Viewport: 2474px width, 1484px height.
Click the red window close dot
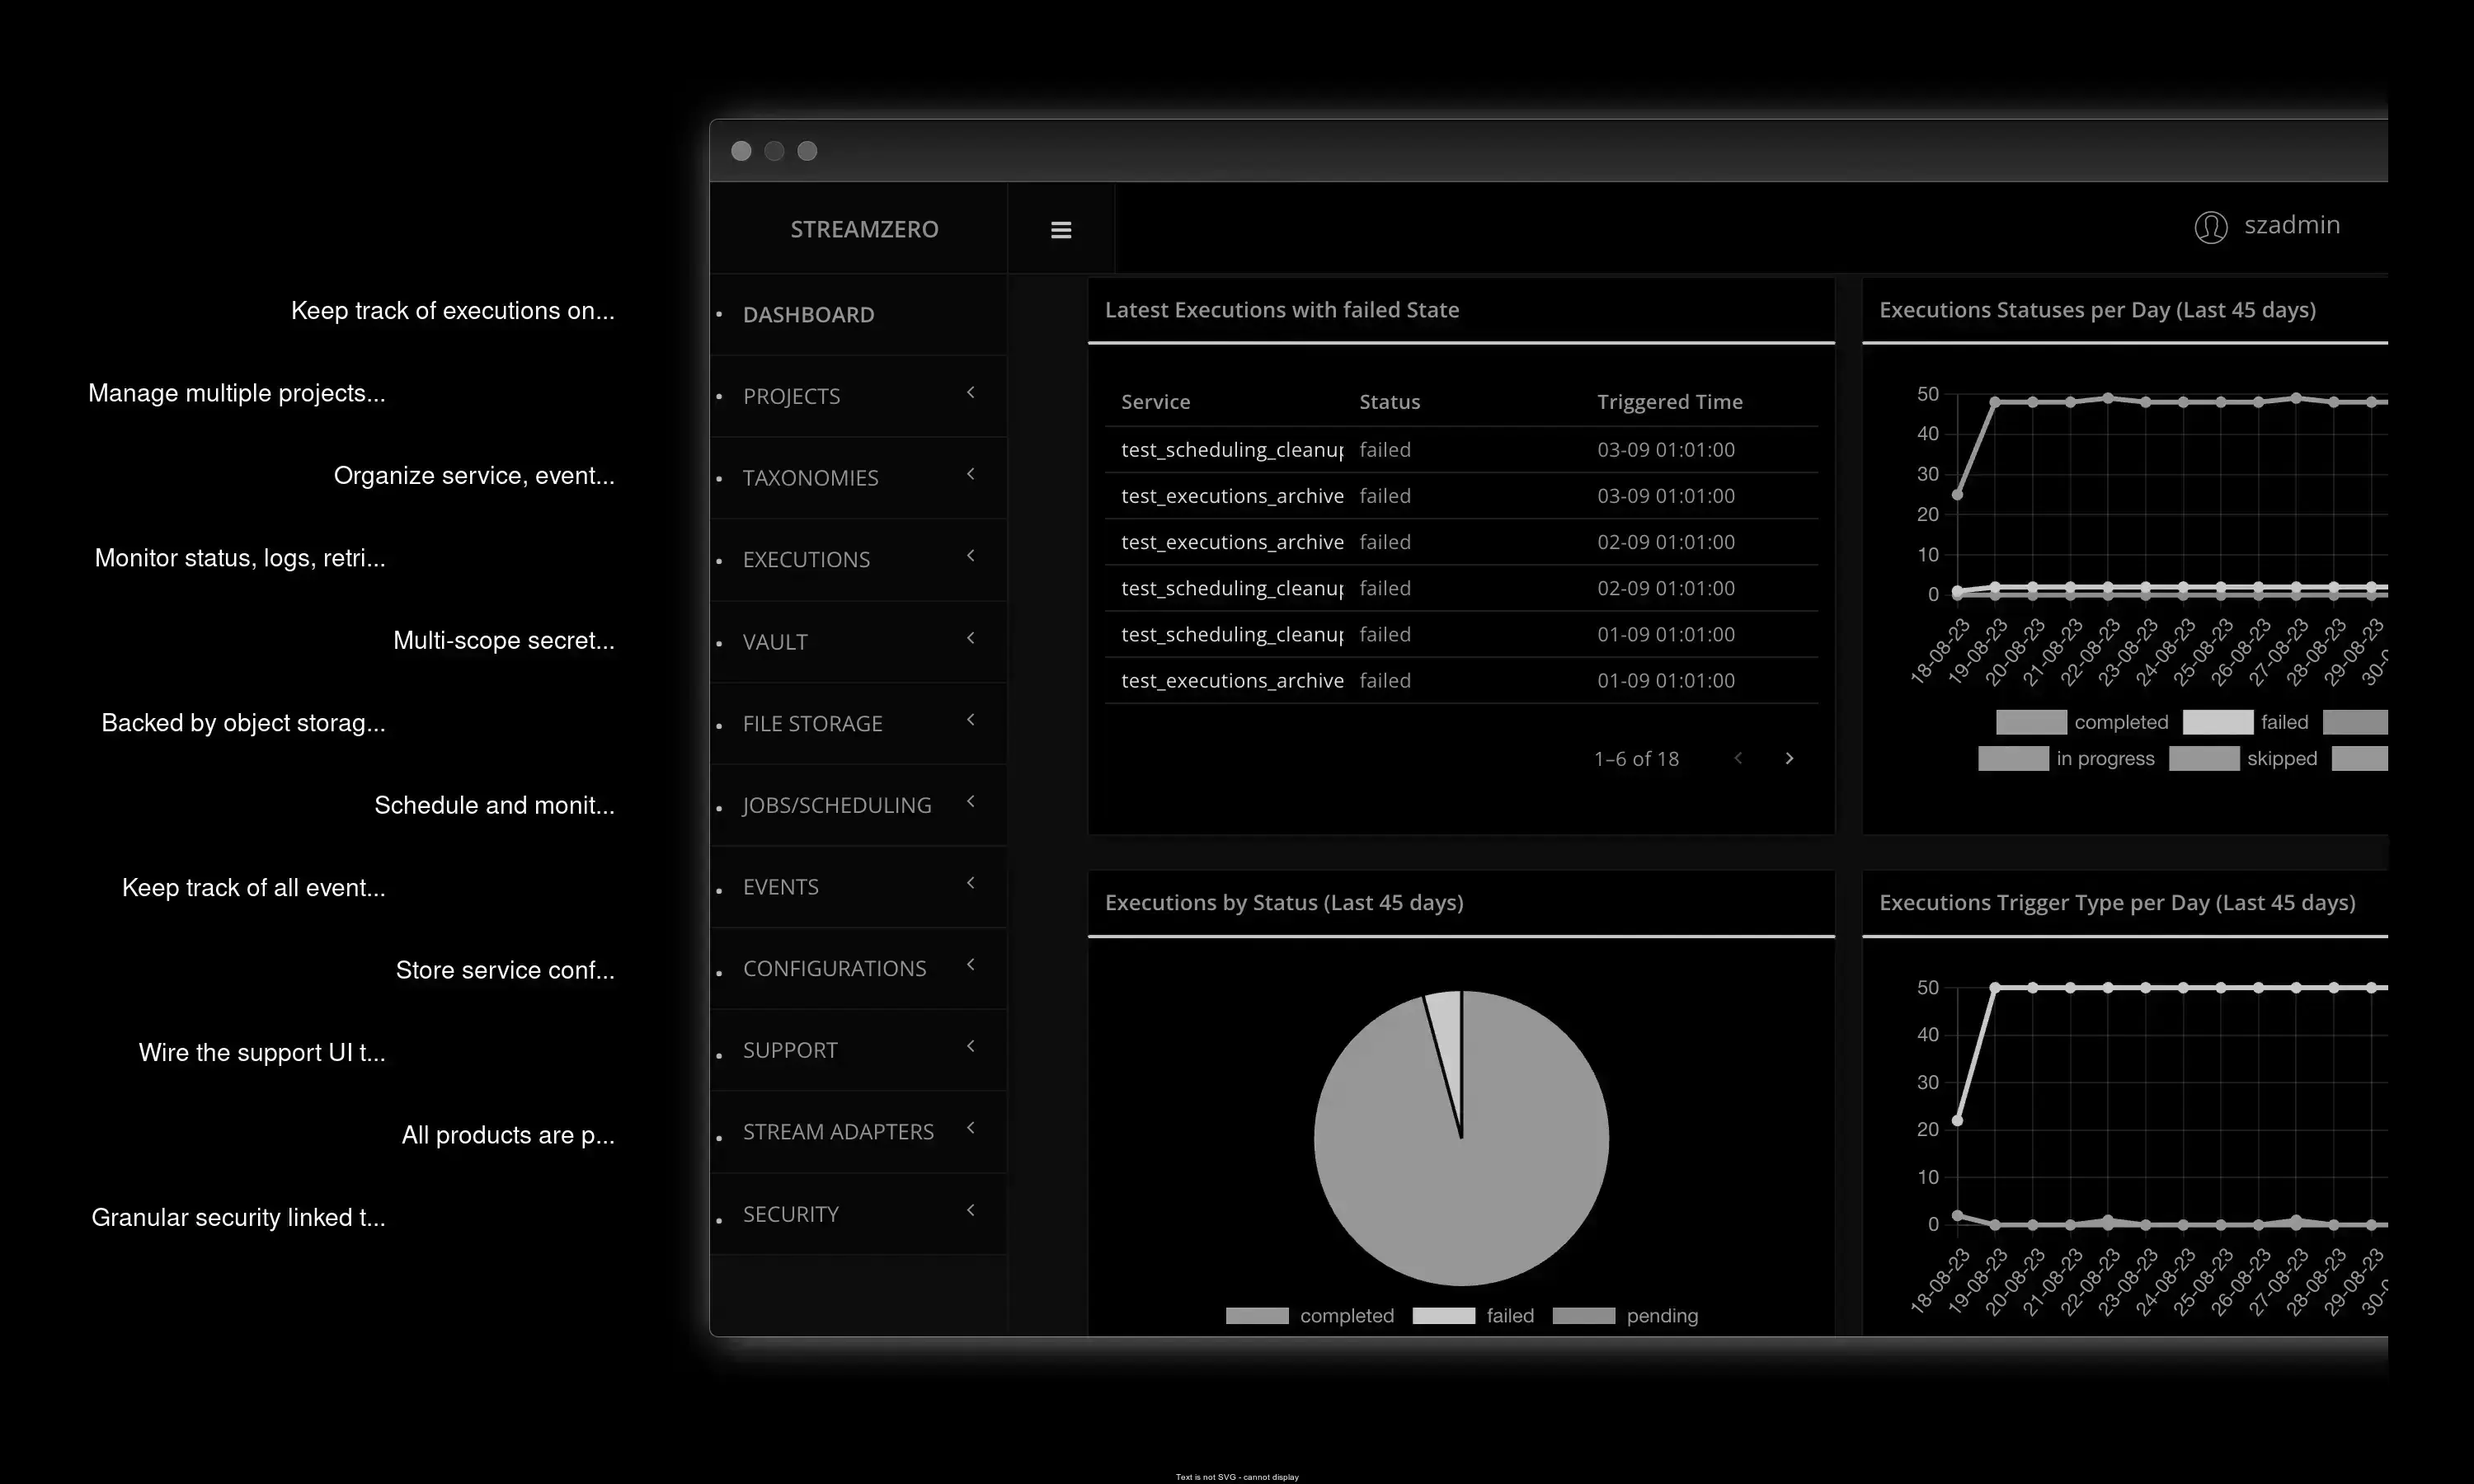741,151
